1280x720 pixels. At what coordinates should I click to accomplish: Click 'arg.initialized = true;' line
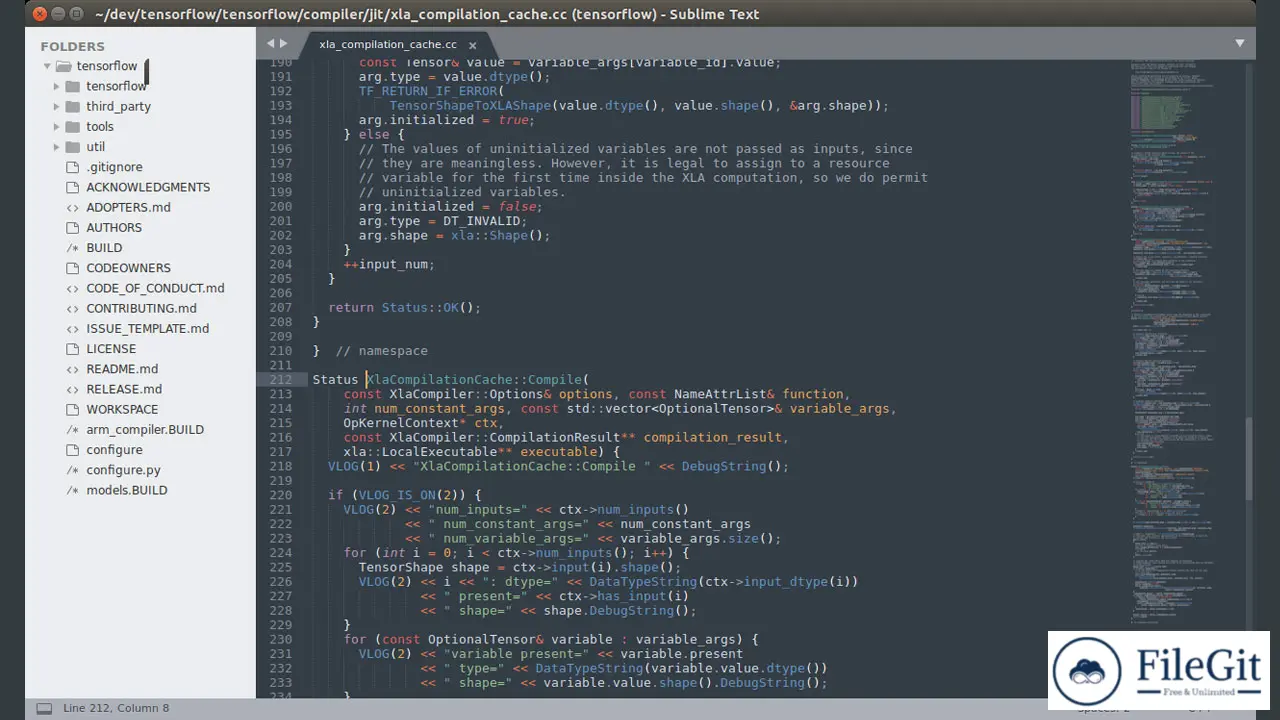[447, 120]
